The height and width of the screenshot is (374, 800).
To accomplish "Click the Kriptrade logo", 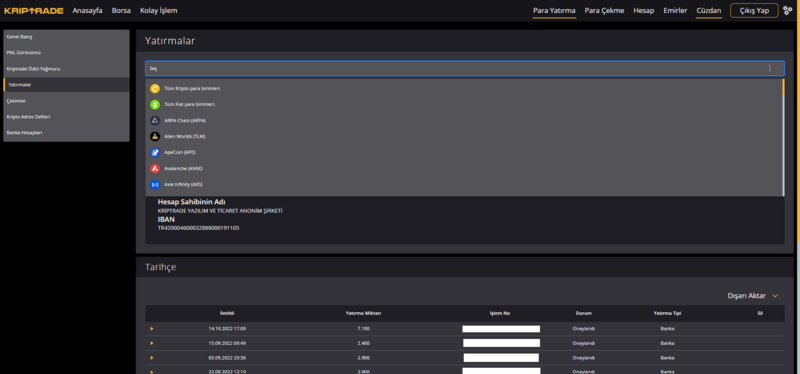I will tap(34, 10).
